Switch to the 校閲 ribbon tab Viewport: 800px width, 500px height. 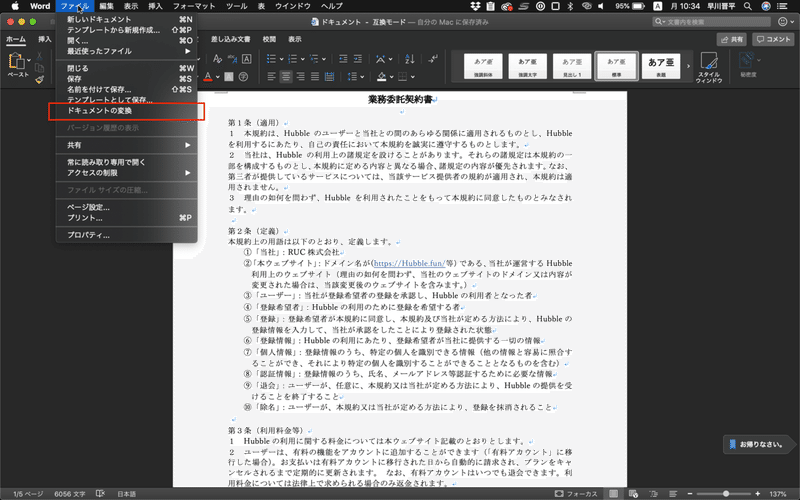(x=269, y=39)
